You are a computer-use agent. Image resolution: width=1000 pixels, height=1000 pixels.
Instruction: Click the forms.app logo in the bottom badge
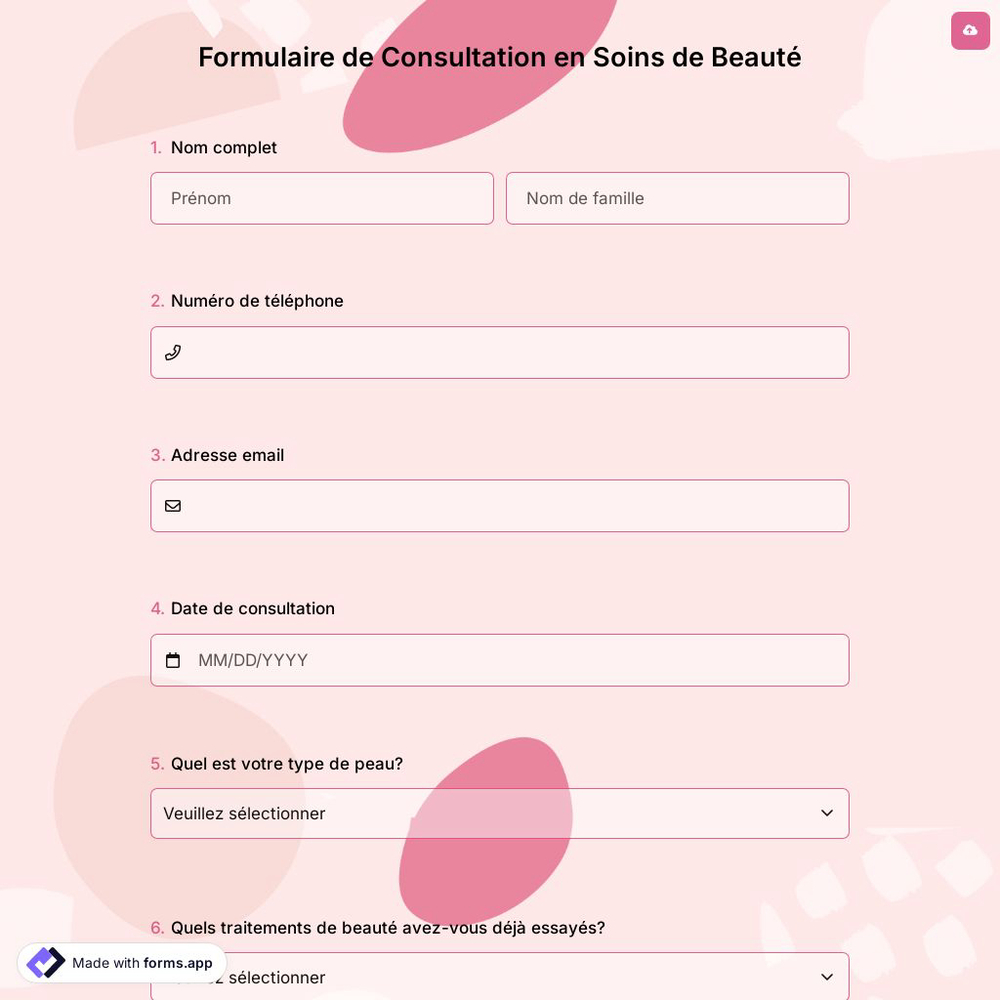click(46, 963)
